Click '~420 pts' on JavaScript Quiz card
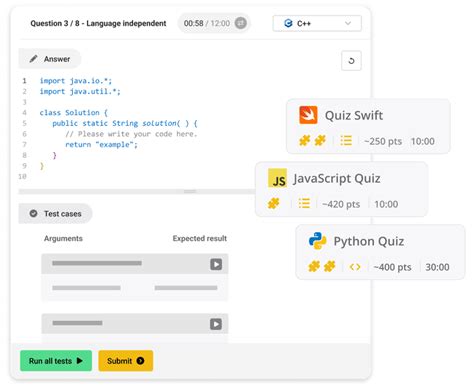 (341, 204)
